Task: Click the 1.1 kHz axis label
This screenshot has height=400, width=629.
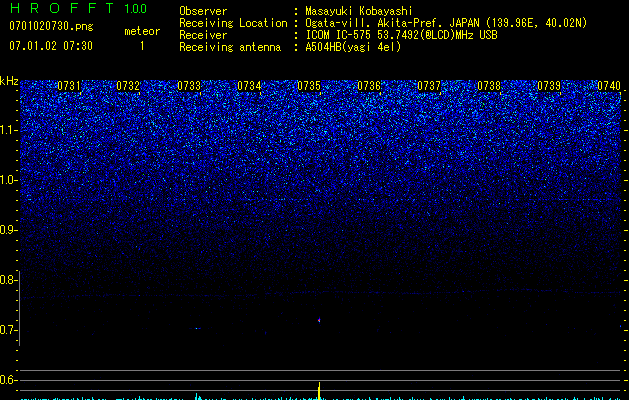Action: click(x=9, y=130)
